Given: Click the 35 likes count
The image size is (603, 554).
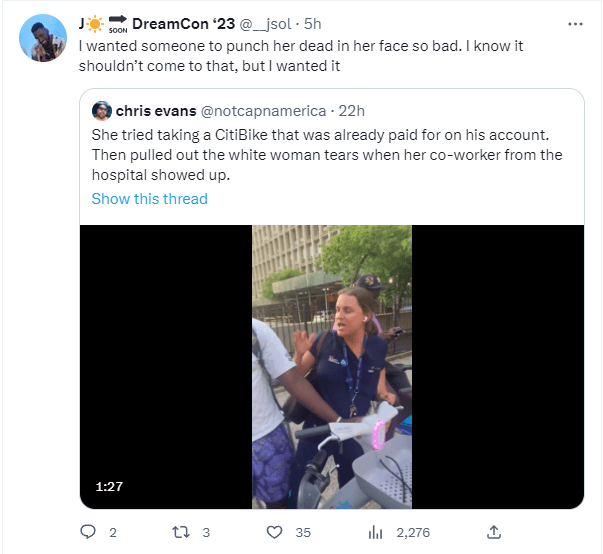Looking at the screenshot, I should (303, 532).
